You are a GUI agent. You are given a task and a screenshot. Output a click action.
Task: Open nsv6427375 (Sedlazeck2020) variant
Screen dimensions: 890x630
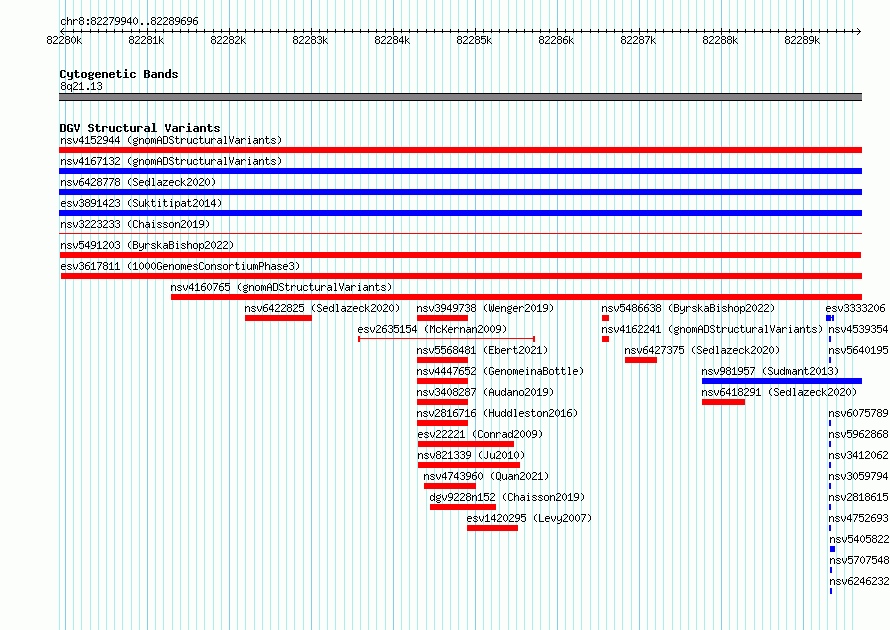[702, 350]
